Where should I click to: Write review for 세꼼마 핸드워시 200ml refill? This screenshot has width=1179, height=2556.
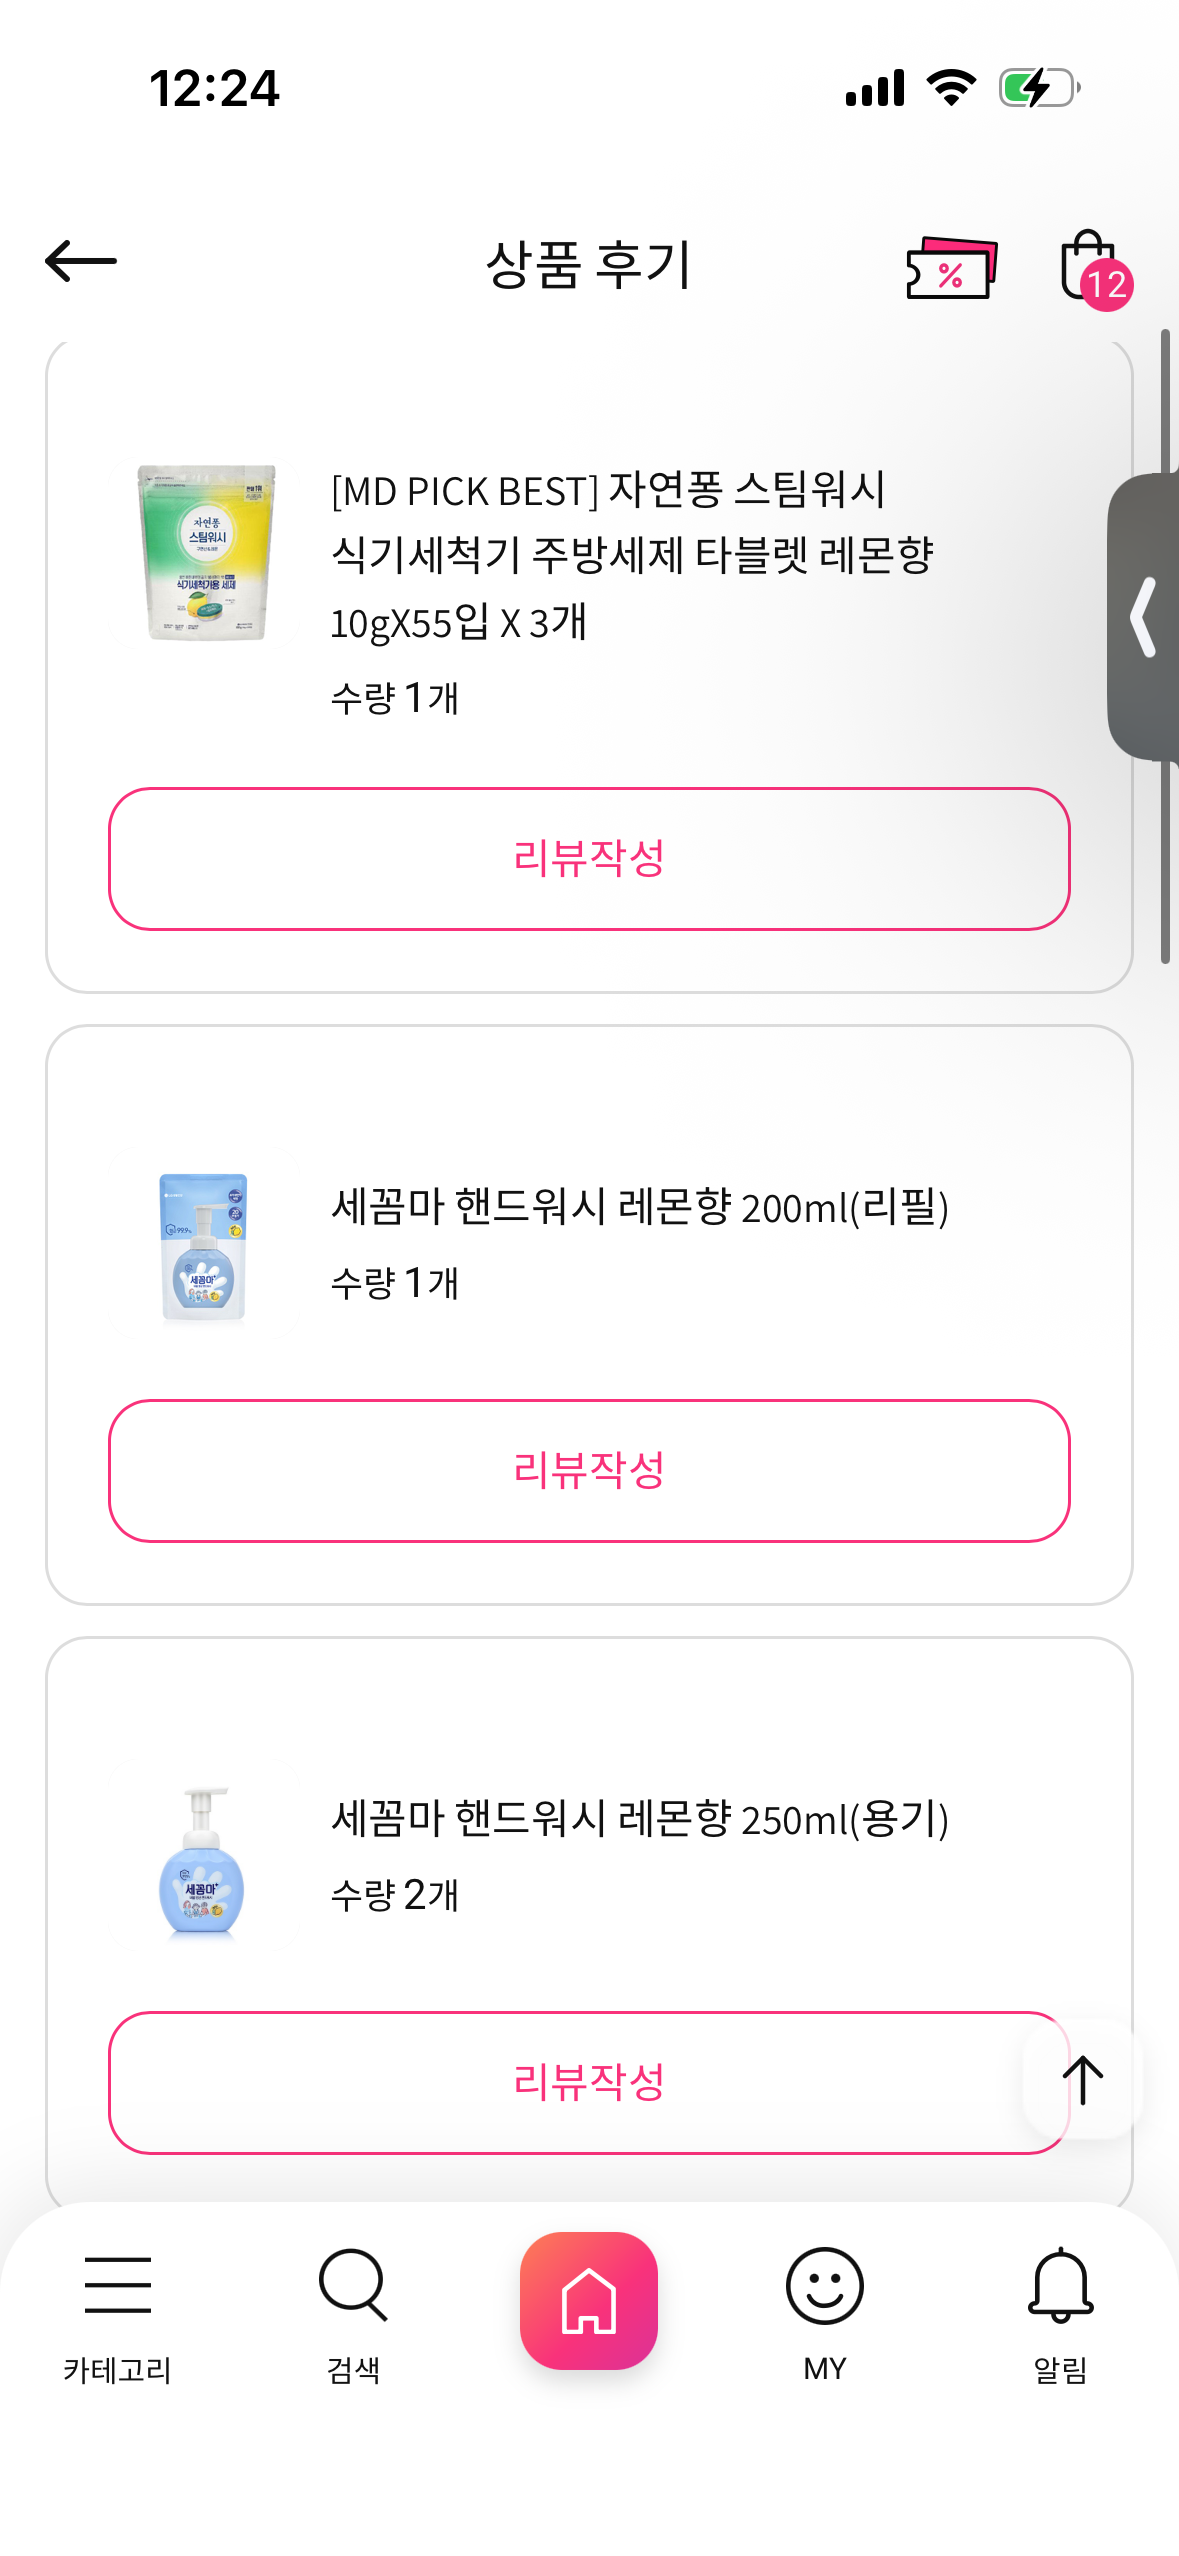pyautogui.click(x=589, y=1470)
